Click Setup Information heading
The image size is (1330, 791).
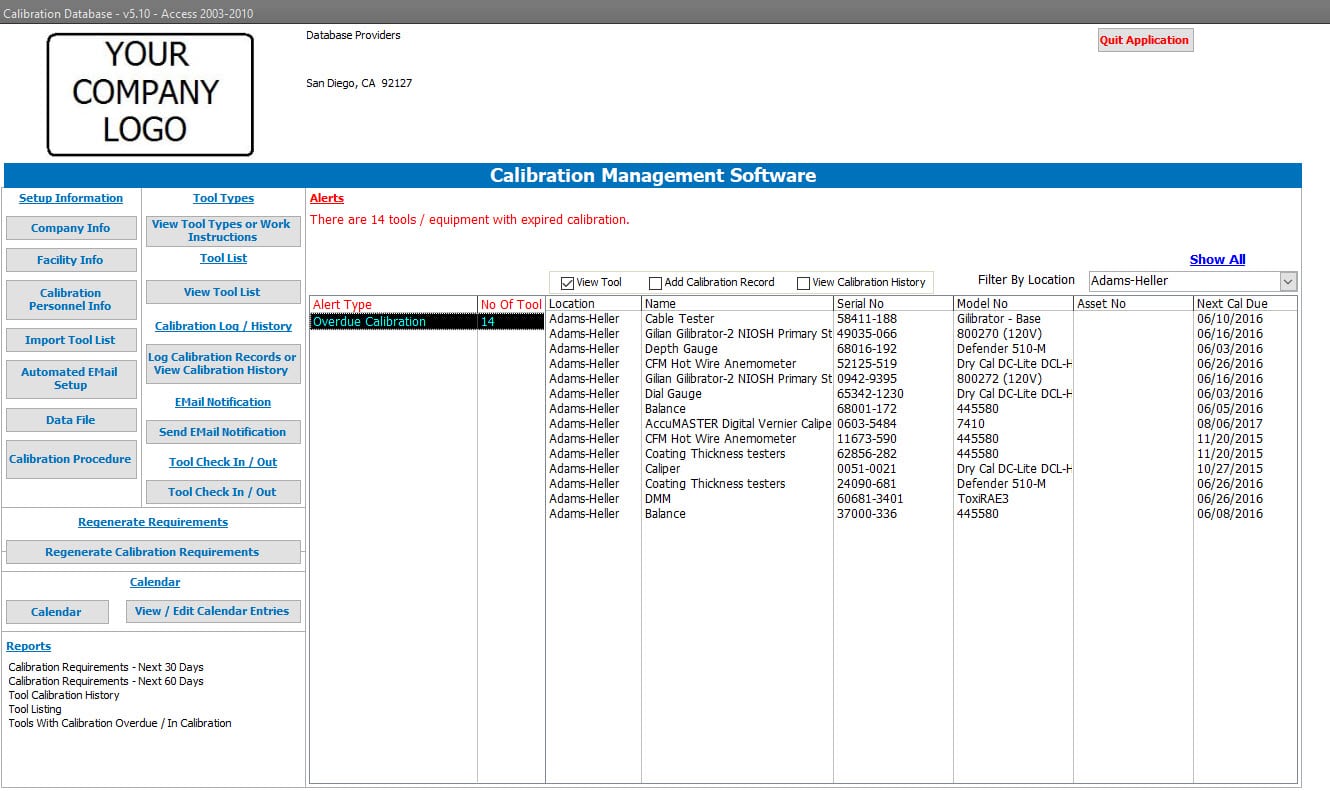[x=71, y=198]
